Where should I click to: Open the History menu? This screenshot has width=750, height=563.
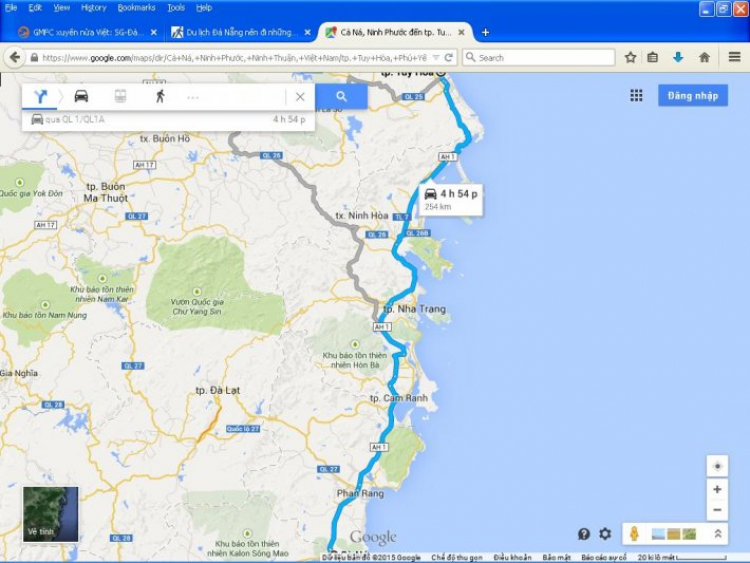coord(94,8)
